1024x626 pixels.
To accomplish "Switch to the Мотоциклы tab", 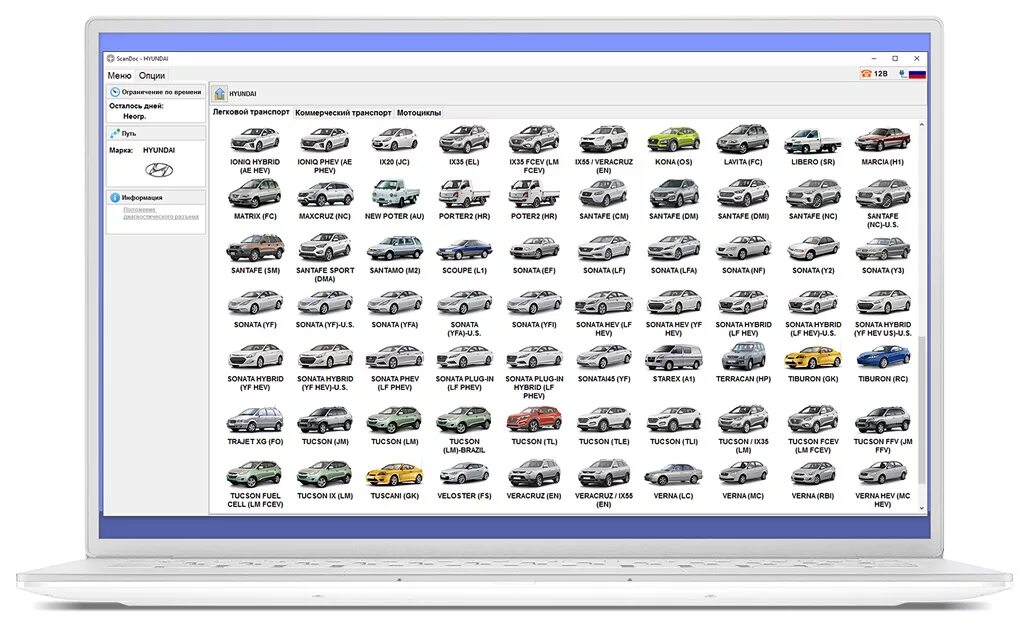I will pos(419,113).
